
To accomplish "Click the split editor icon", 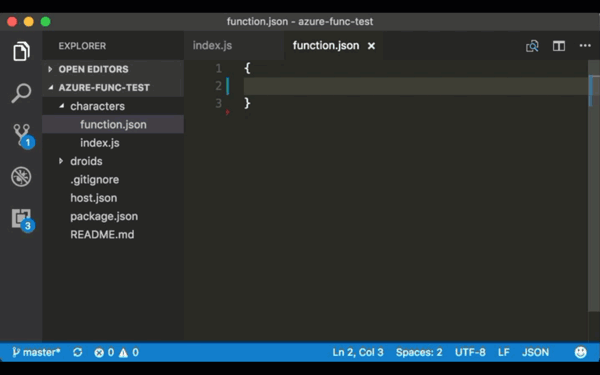I will 559,46.
